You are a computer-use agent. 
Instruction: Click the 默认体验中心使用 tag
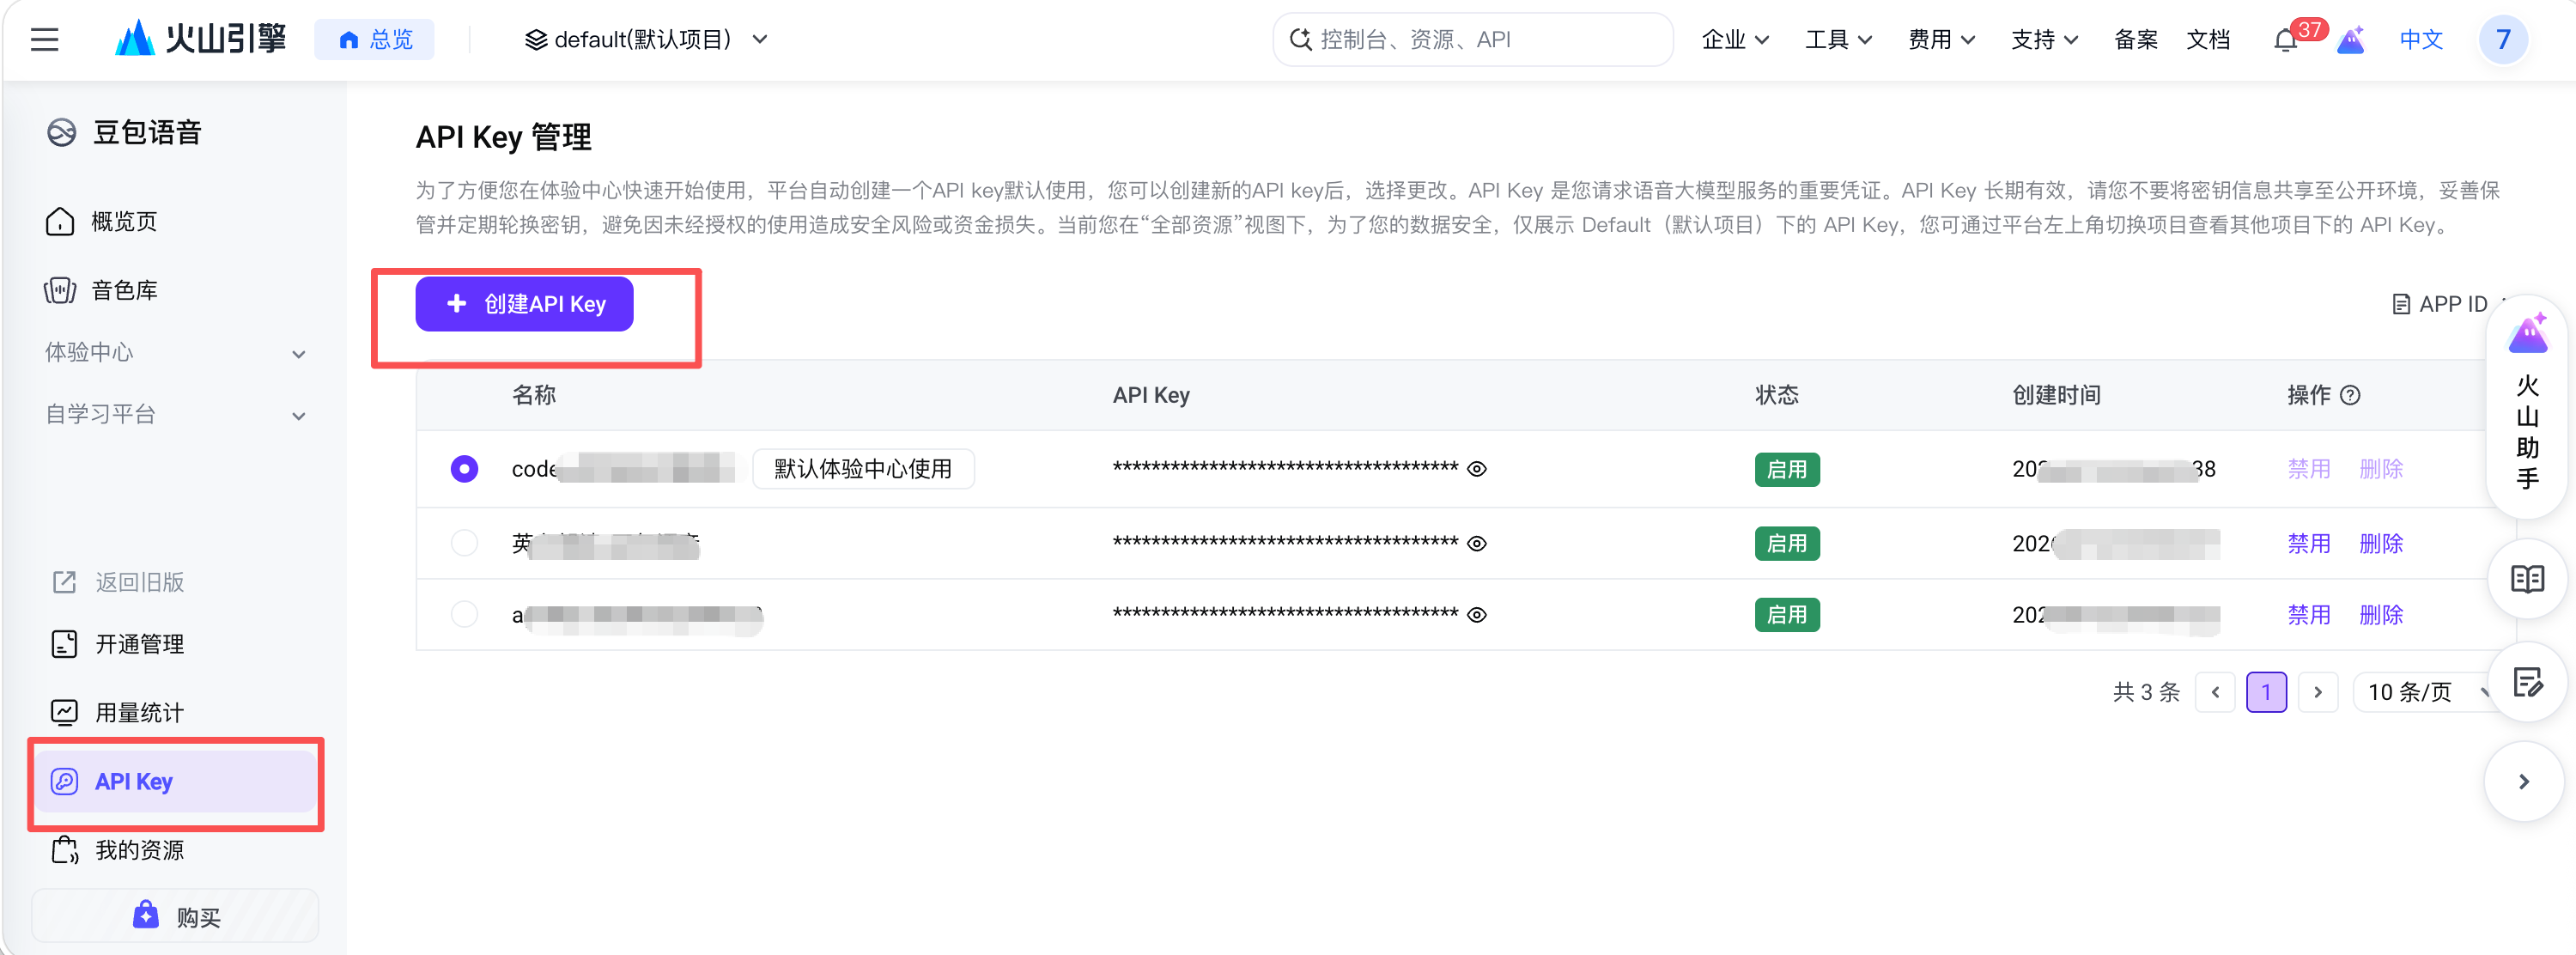coord(862,468)
